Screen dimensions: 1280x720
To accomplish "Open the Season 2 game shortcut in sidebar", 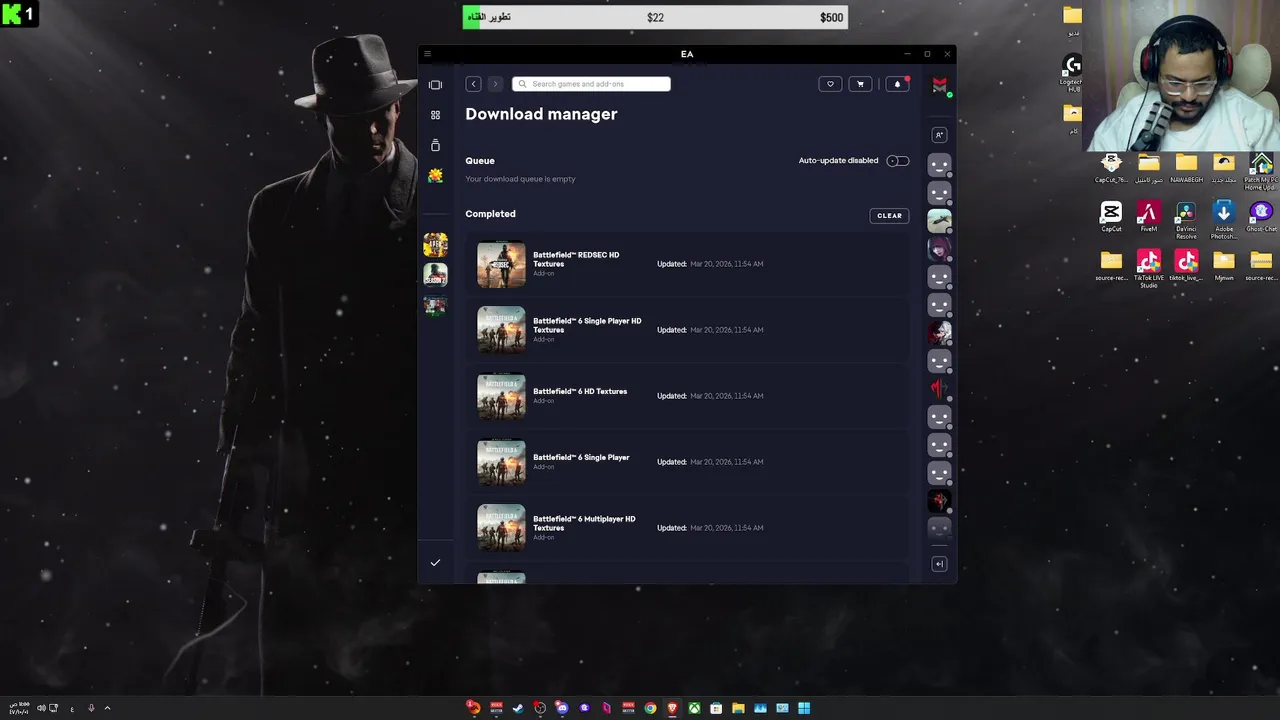I will pyautogui.click(x=435, y=274).
